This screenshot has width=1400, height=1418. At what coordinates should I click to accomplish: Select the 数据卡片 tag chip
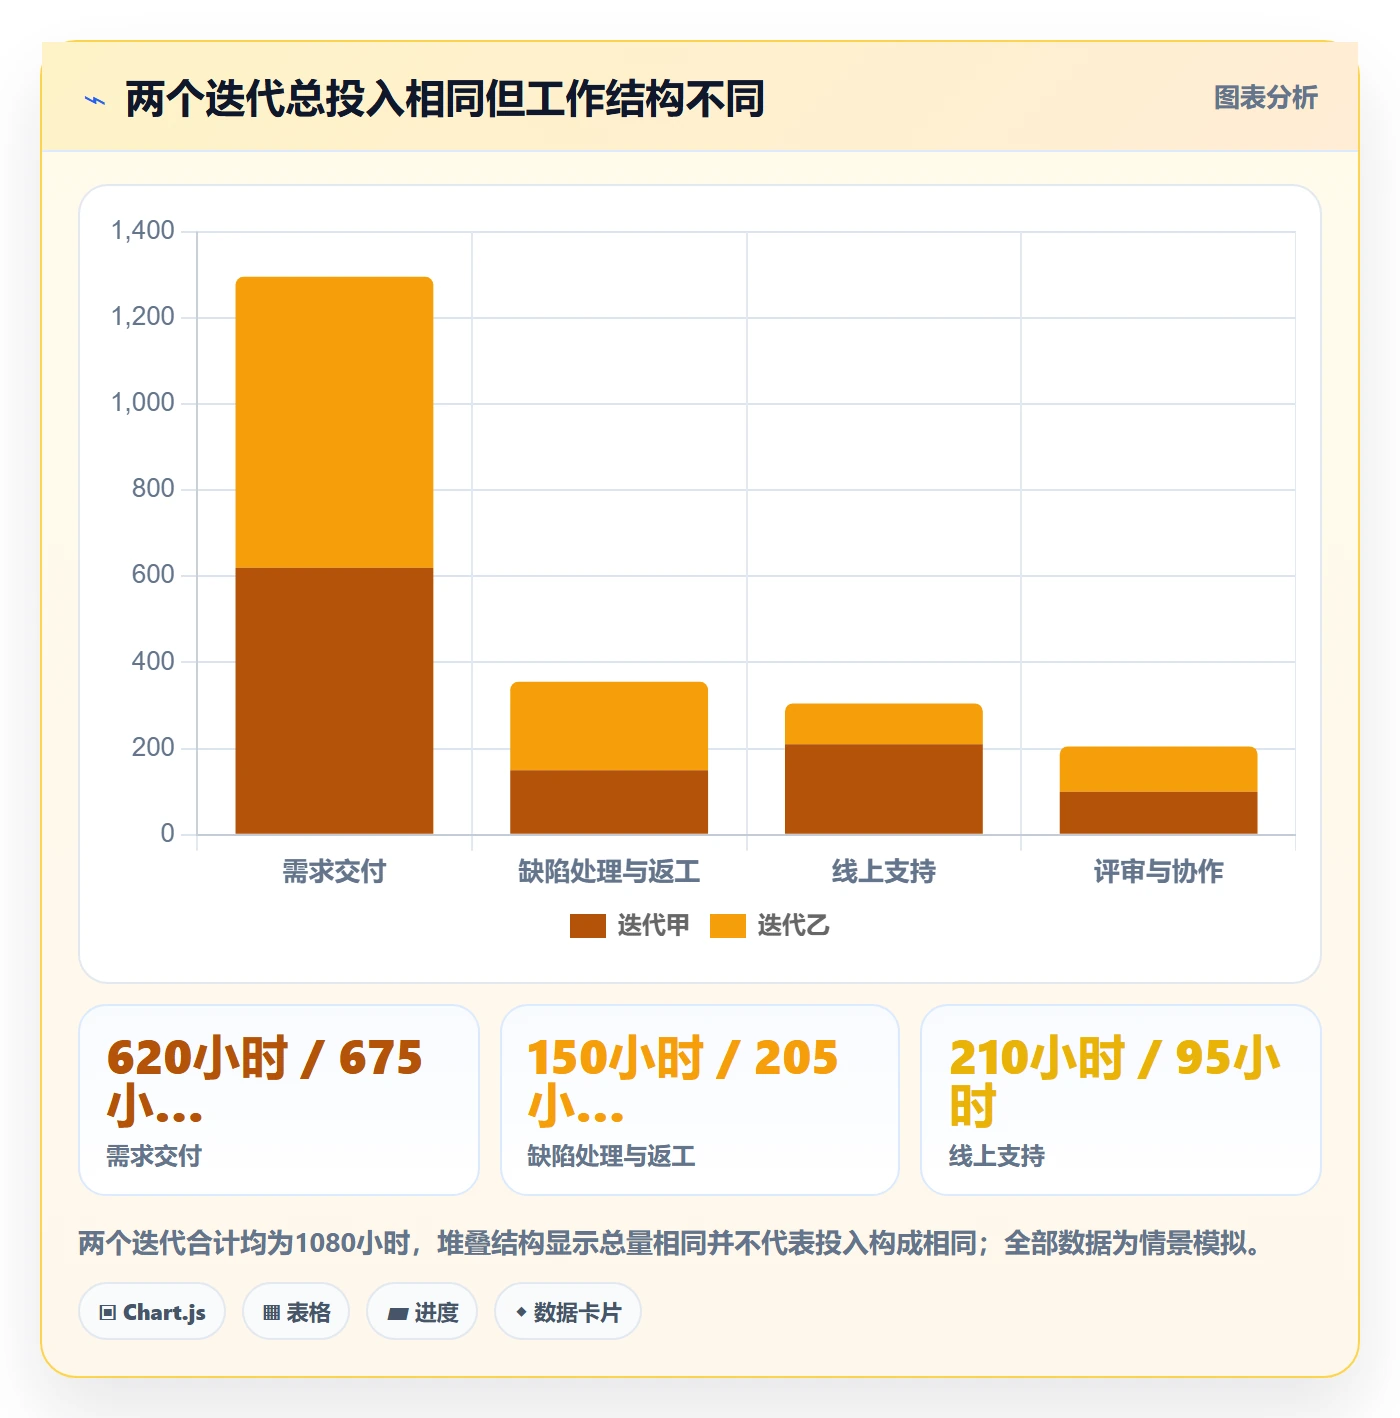click(x=568, y=1311)
